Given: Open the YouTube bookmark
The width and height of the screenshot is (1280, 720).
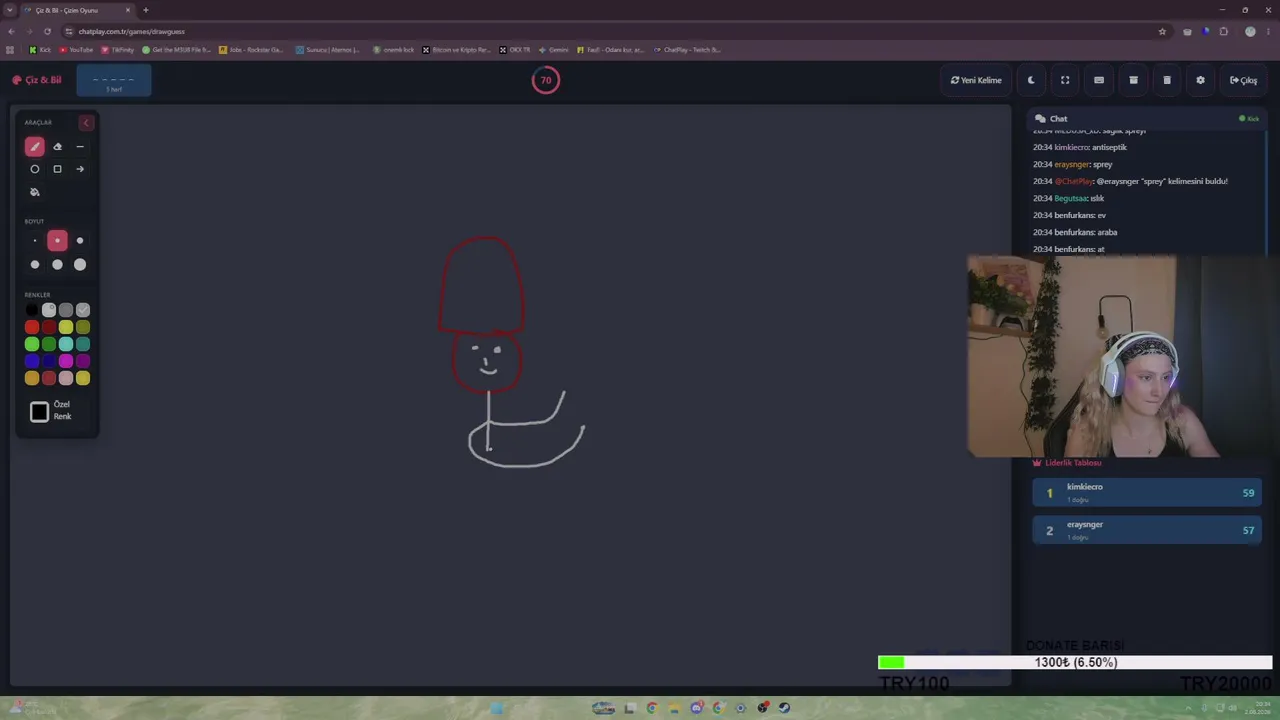Looking at the screenshot, I should (x=77, y=50).
